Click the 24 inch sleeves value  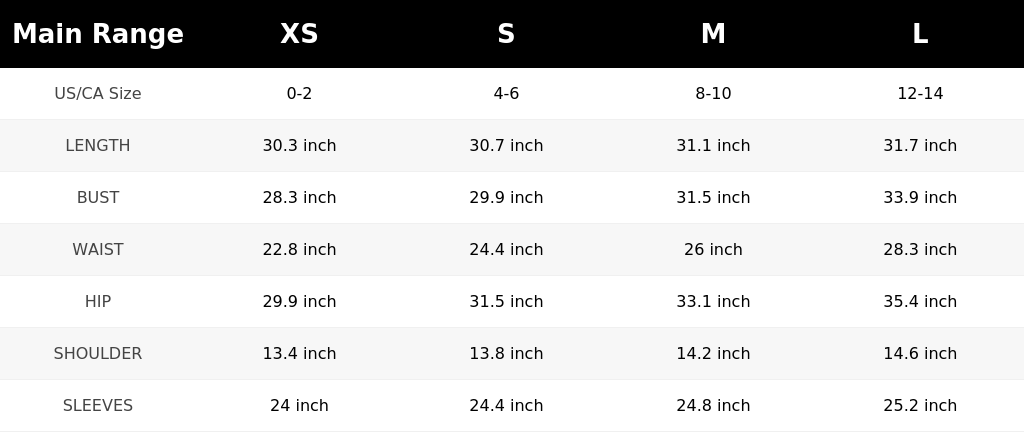tap(299, 406)
